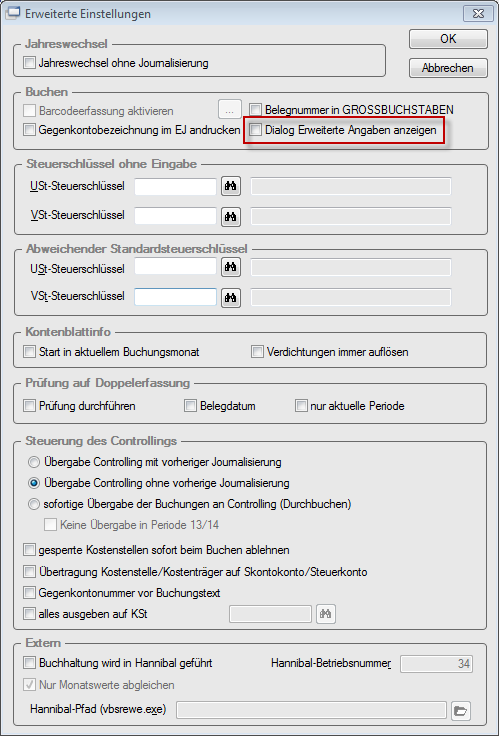Click the window icon in the title bar
The height and width of the screenshot is (736, 499).
click(12, 13)
